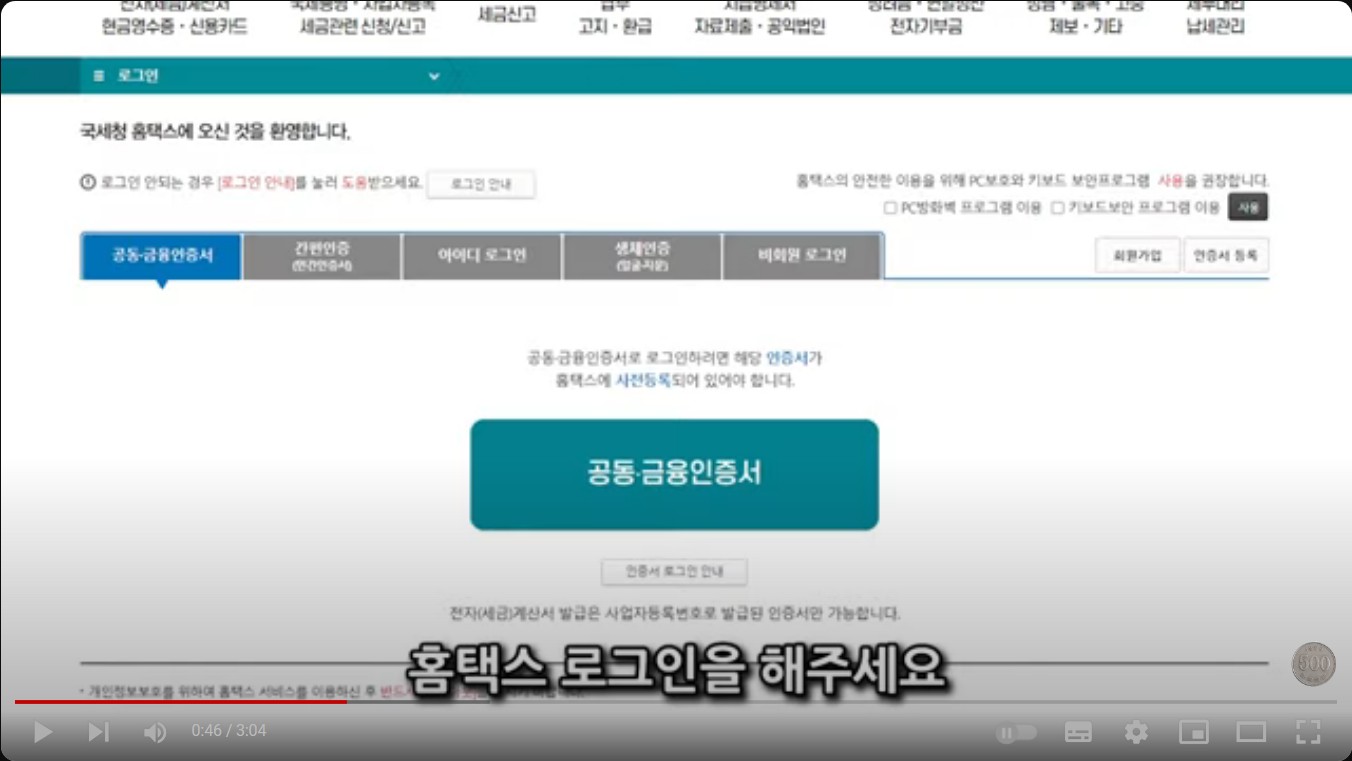Skip to the next video
The height and width of the screenshot is (761, 1352).
pos(98,732)
